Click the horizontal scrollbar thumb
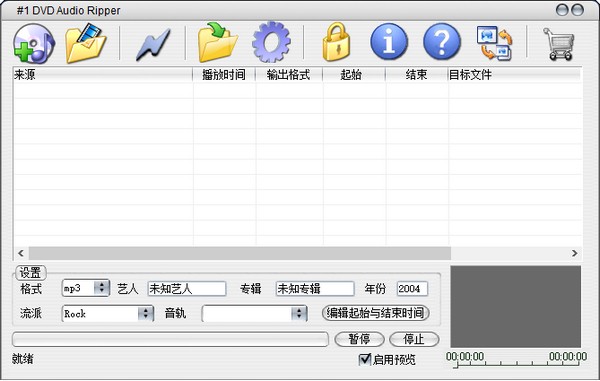The image size is (600, 381). pyautogui.click(x=240, y=253)
